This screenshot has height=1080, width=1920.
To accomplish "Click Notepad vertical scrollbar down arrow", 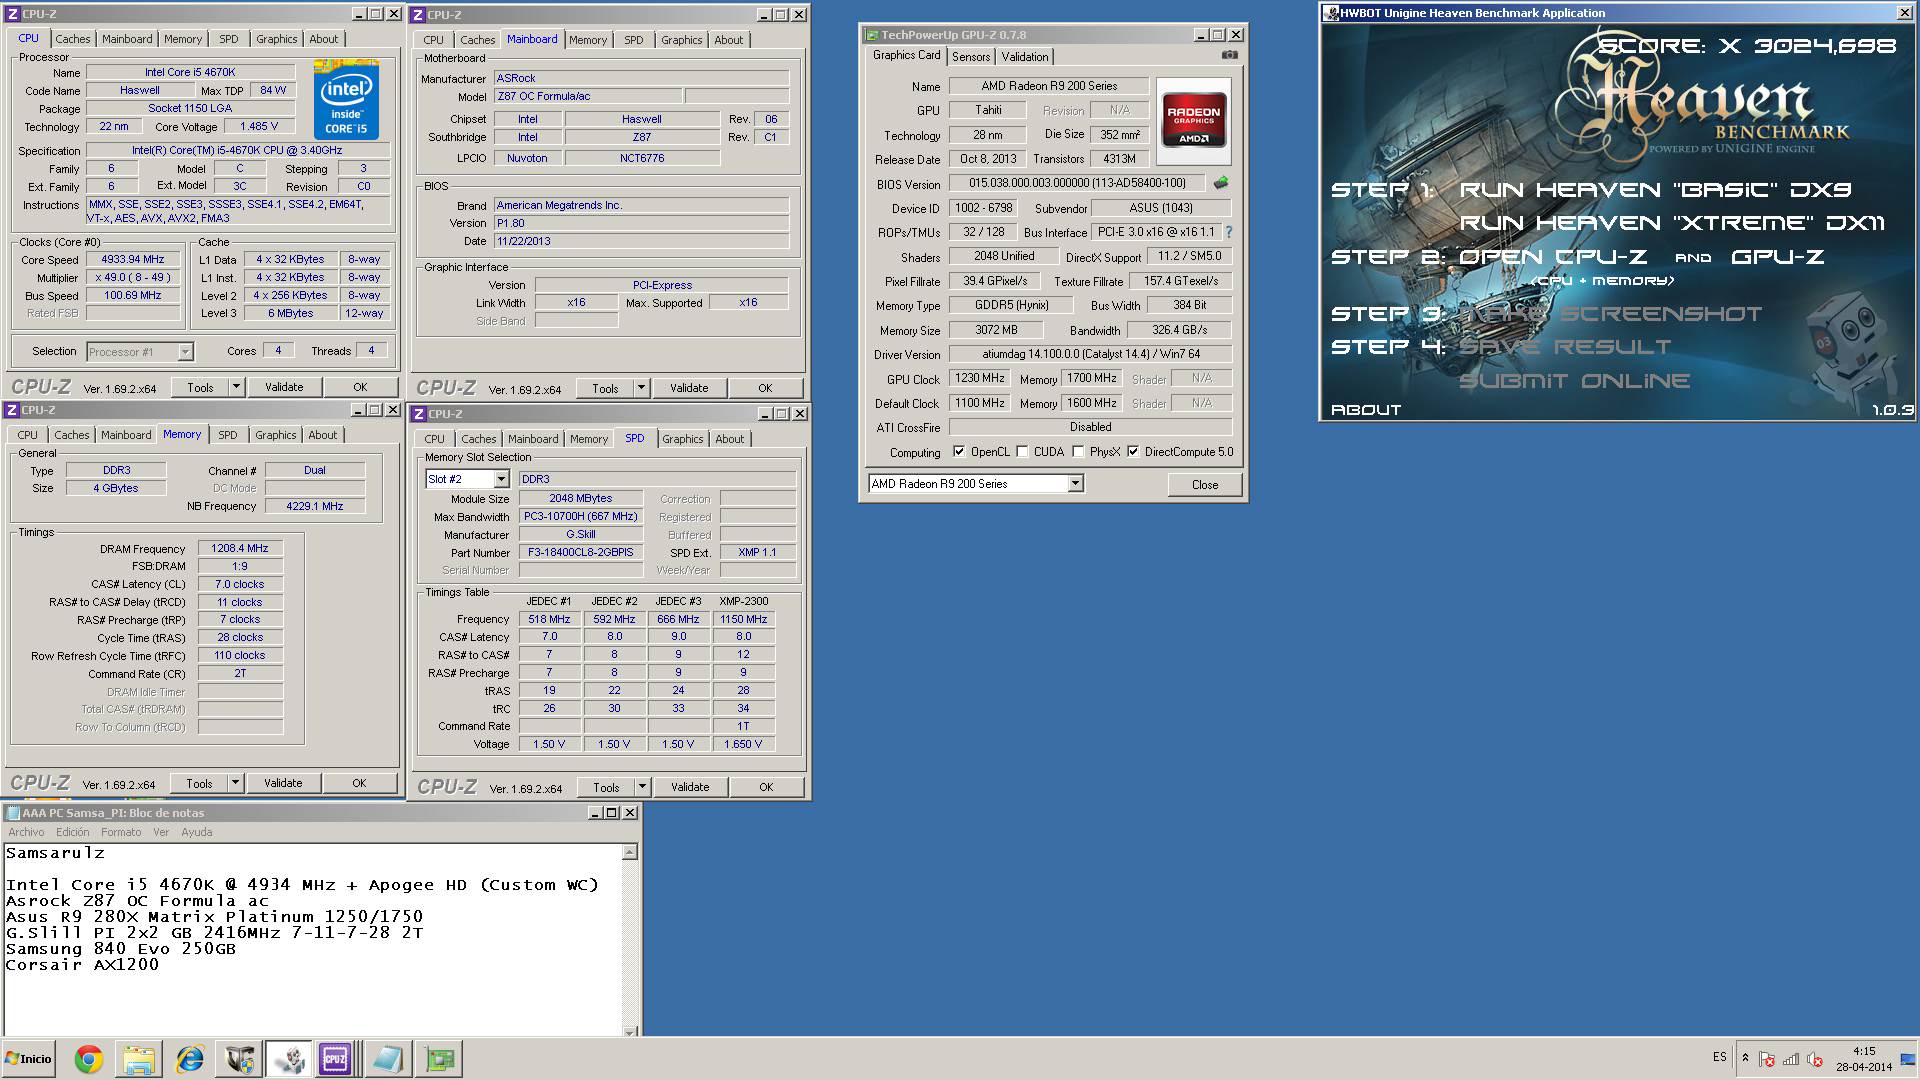I will tap(630, 1030).
